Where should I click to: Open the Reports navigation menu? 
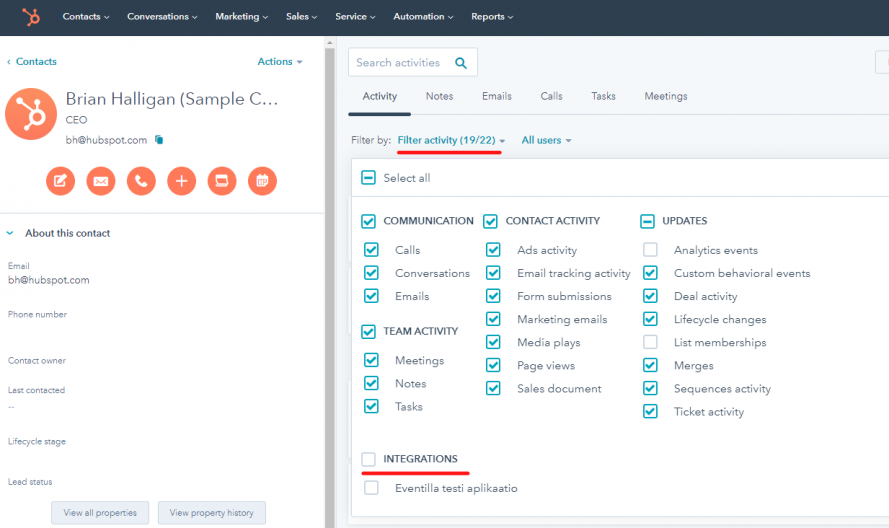492,16
